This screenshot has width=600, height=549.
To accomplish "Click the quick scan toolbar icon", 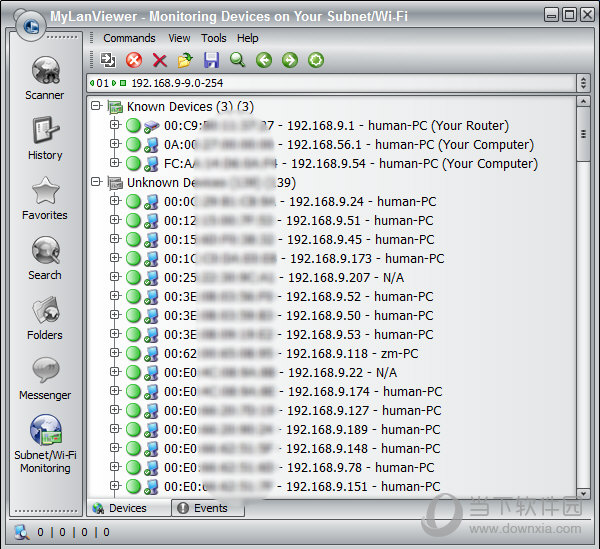I will coord(108,60).
